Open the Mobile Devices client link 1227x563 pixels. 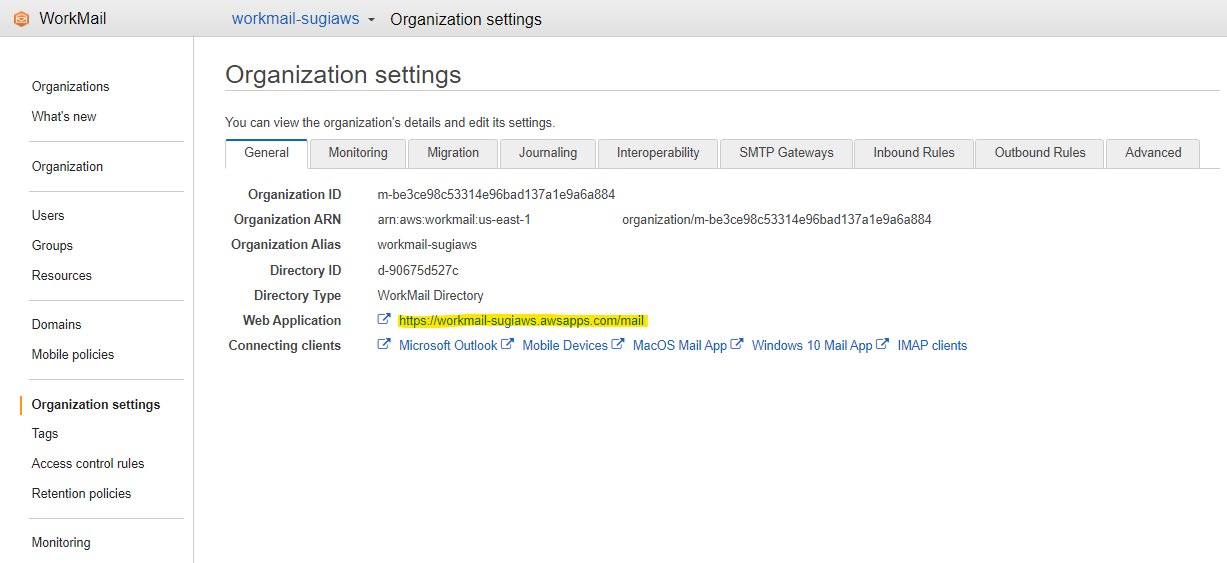(565, 345)
